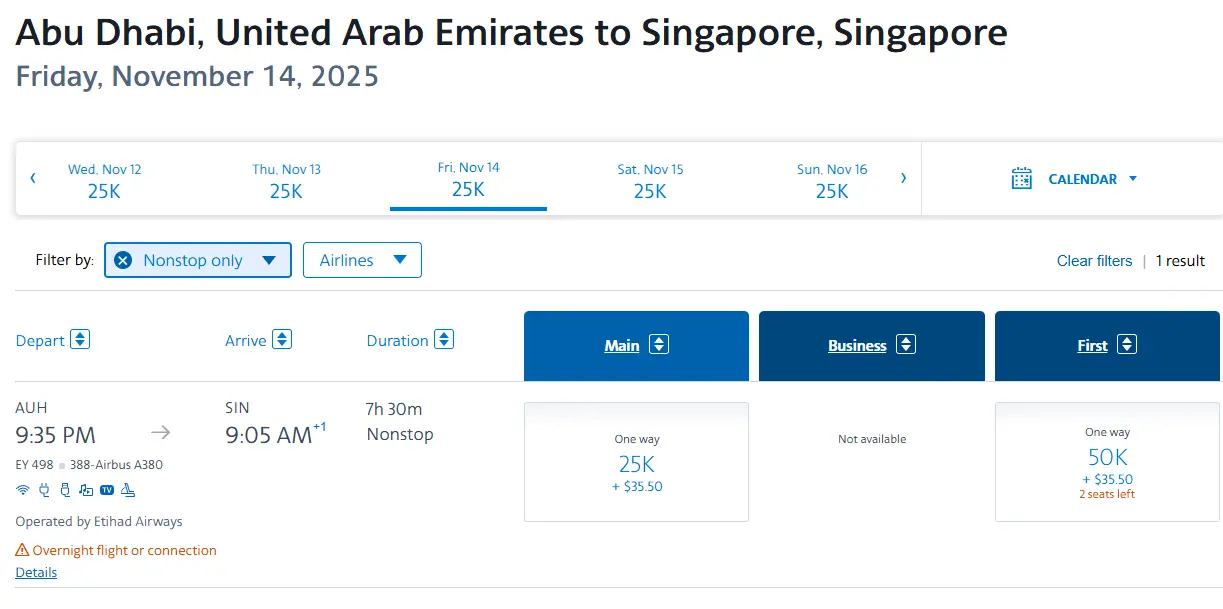Choose the First 50K one way fare
Image resolution: width=1223 pixels, height=609 pixels.
tap(1107, 462)
